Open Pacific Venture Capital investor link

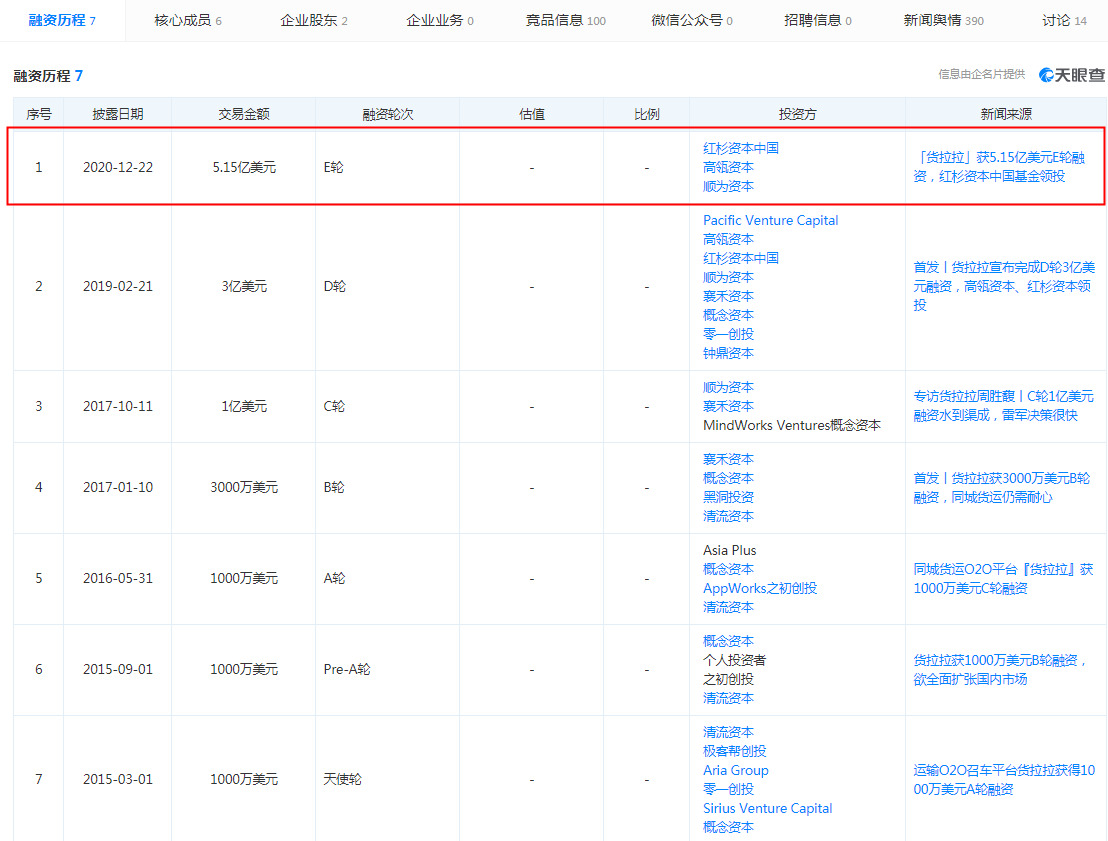(770, 220)
